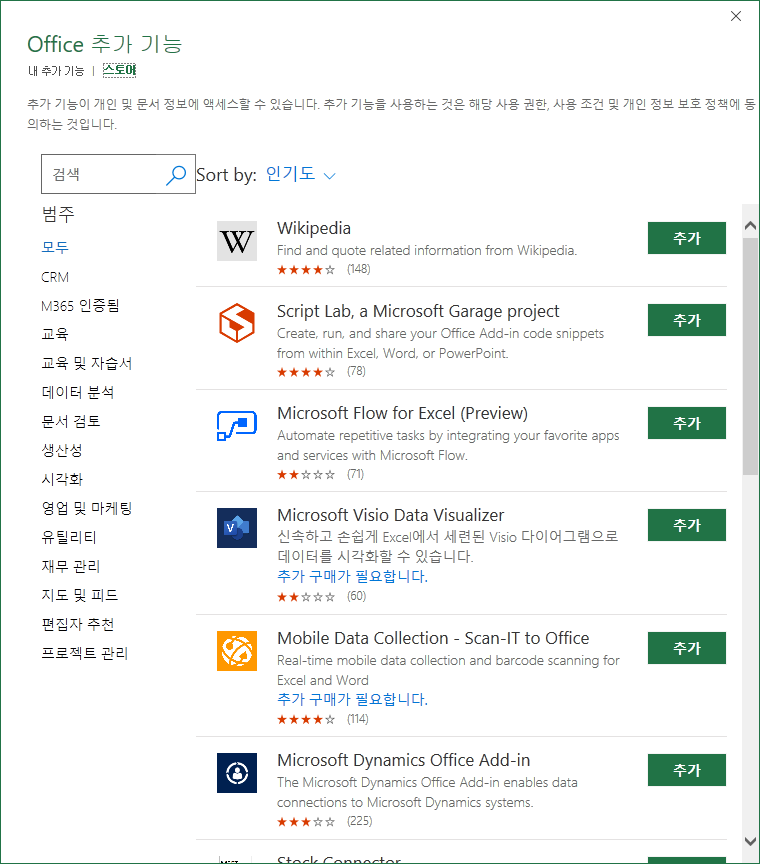Choose the 시각화 category
760x864 pixels.
[62, 479]
